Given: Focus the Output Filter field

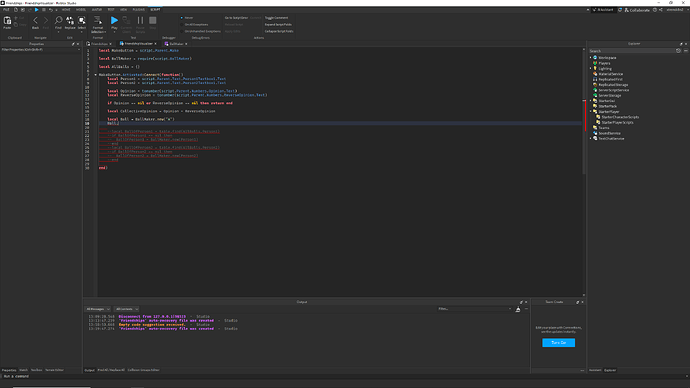Looking at the screenshot, I should point(474,309).
